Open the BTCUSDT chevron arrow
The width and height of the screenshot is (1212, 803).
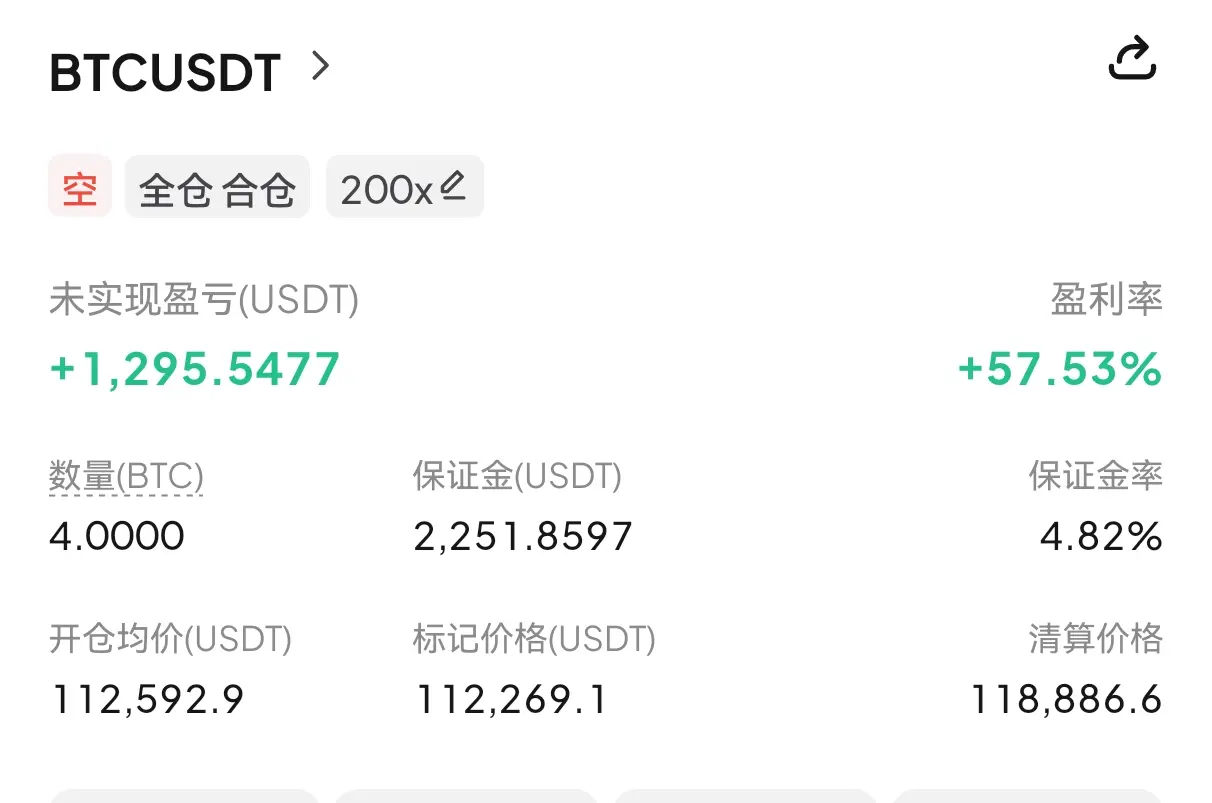(x=320, y=66)
